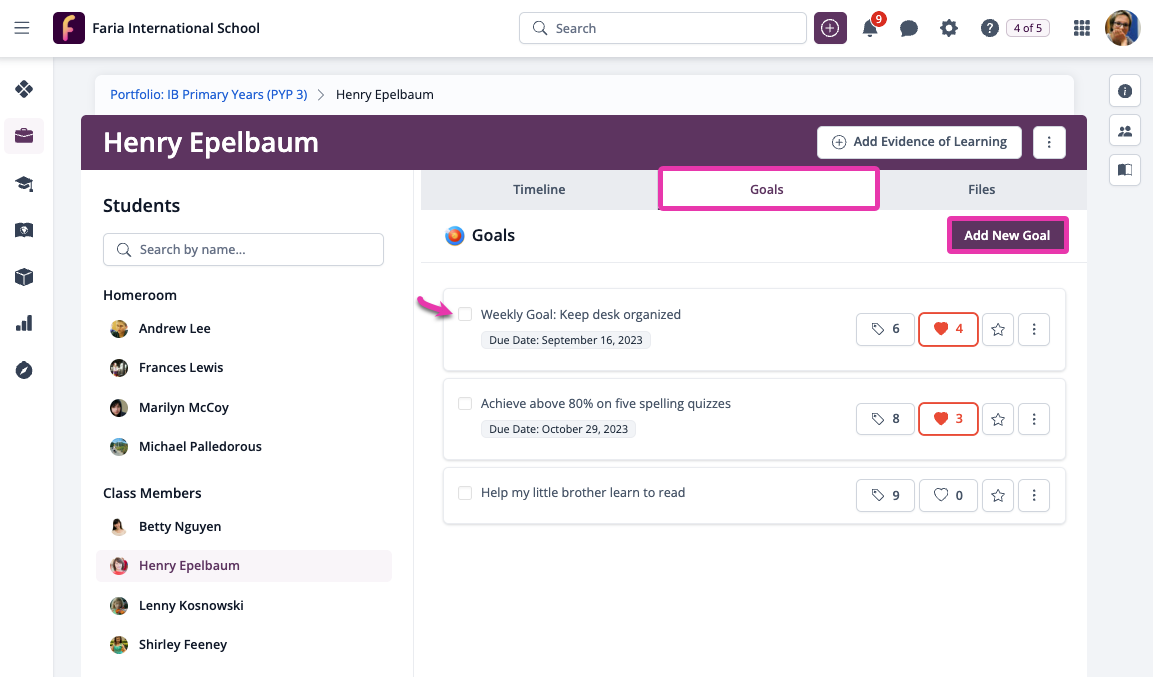Screen dimensions: 1153x677
Task: Expand the hamburger navigation menu
Action: [22, 28]
